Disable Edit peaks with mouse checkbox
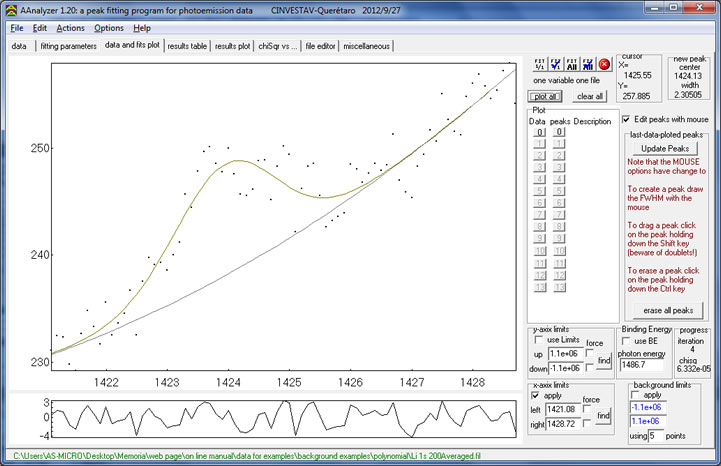 pyautogui.click(x=626, y=120)
